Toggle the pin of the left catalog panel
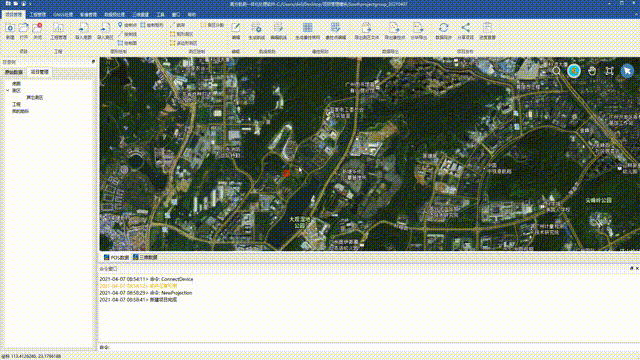640x360 pixels. click(x=93, y=62)
